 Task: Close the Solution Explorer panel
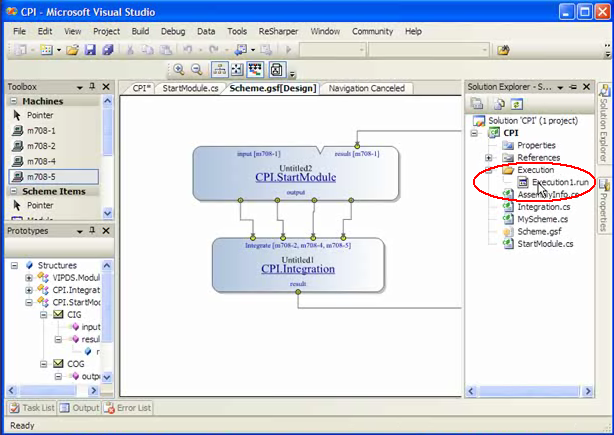586,87
